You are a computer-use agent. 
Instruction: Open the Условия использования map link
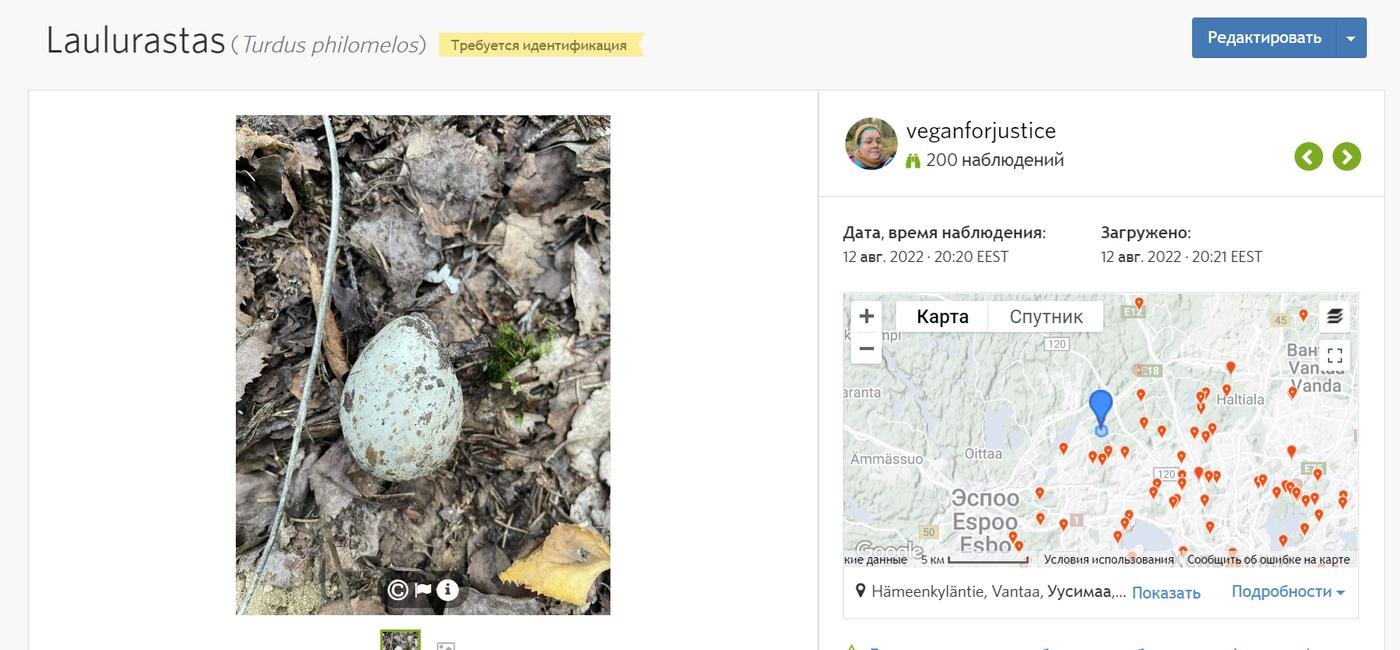coord(1108,560)
